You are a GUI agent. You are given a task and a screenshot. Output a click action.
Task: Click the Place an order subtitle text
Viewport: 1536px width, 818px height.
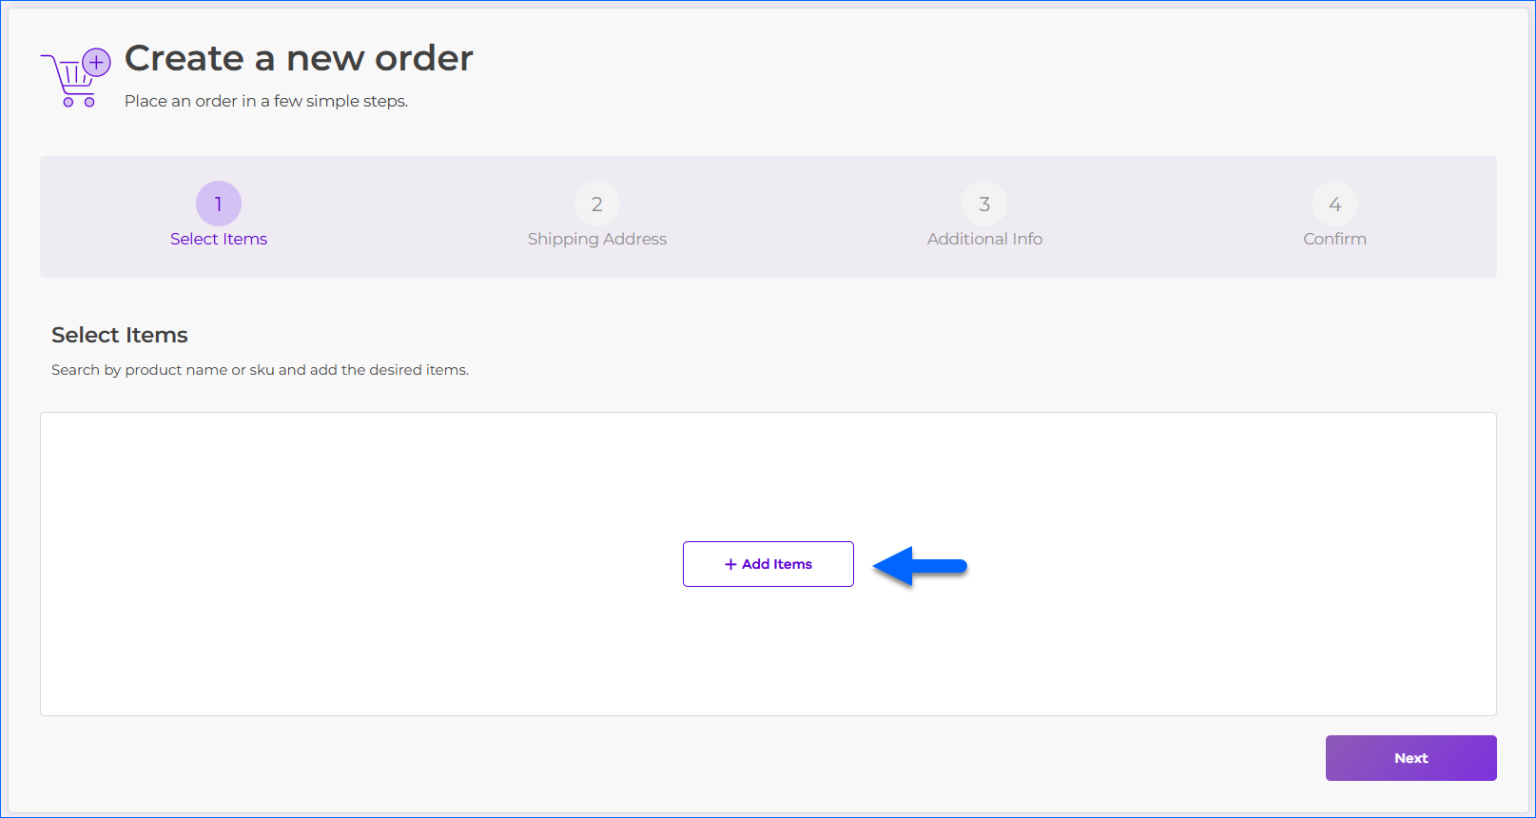point(264,100)
